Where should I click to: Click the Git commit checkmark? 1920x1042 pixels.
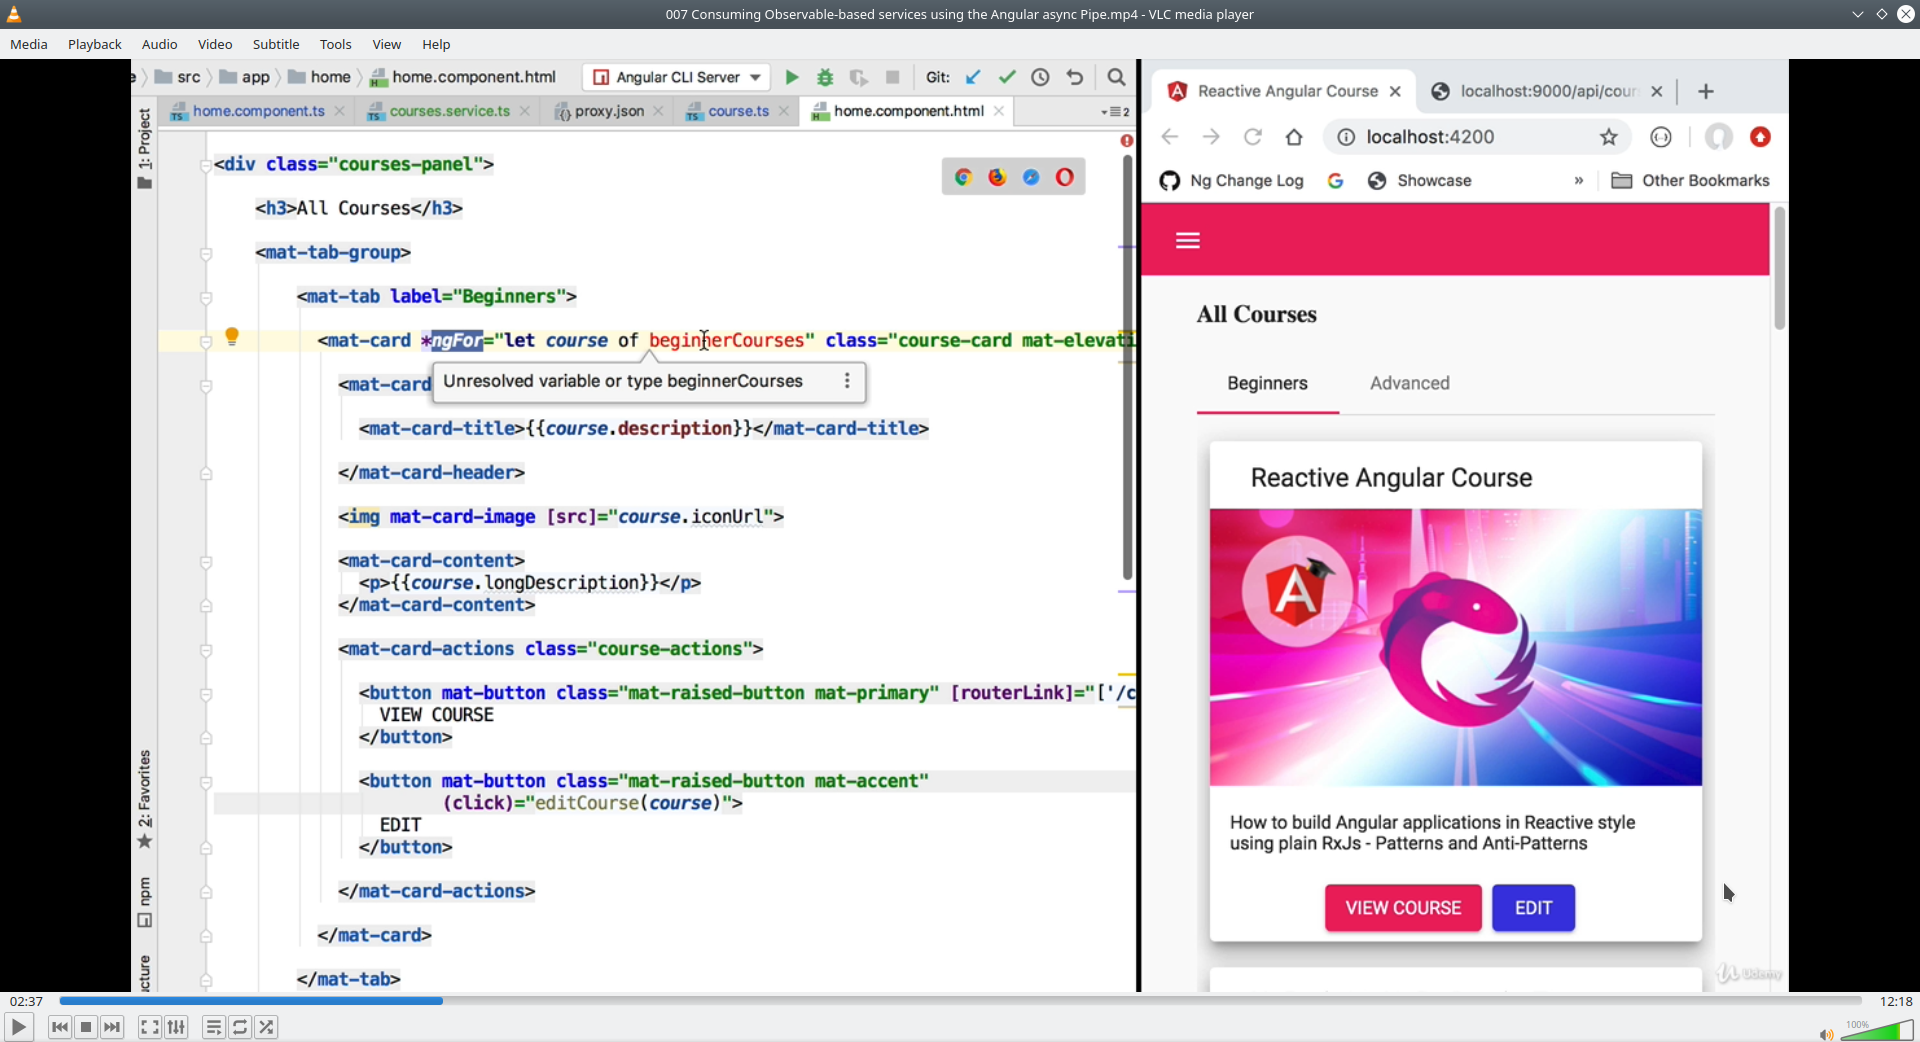pos(1007,77)
